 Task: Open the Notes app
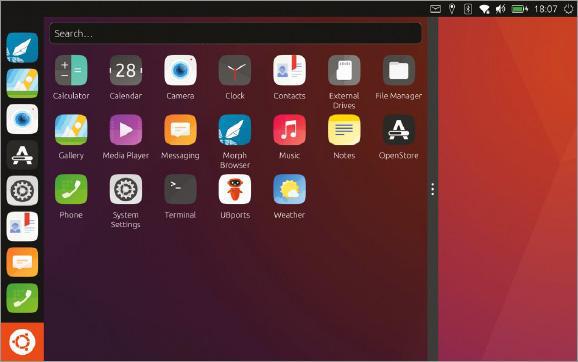(344, 130)
